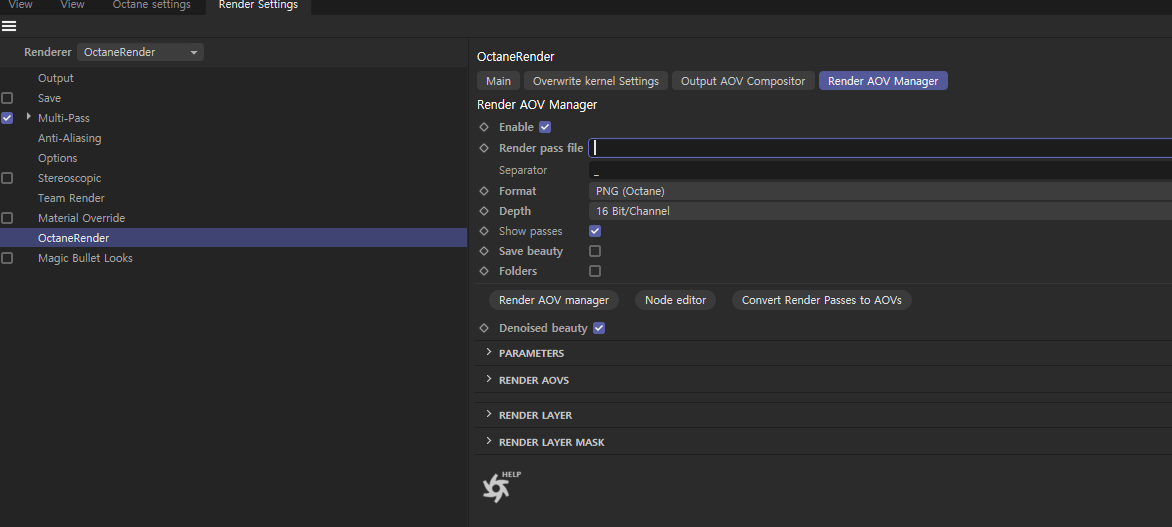Switch to the Octane settings tab
Screen dimensions: 1172x527
pos(152,5)
